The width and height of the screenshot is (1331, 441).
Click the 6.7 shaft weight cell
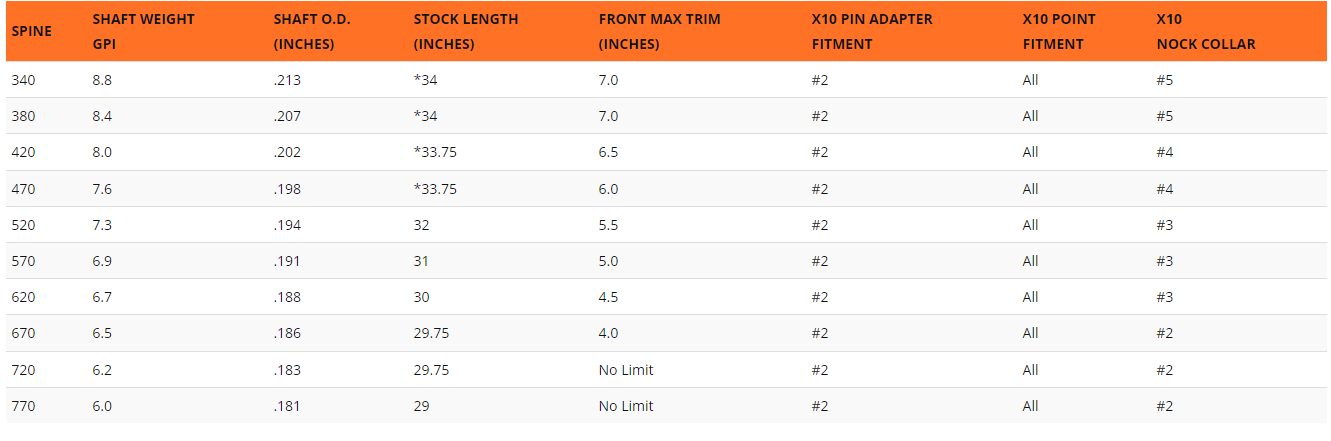tap(102, 297)
